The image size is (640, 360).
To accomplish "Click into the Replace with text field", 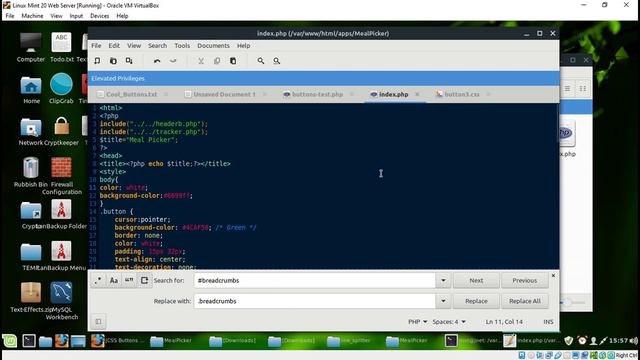I will (x=314, y=301).
